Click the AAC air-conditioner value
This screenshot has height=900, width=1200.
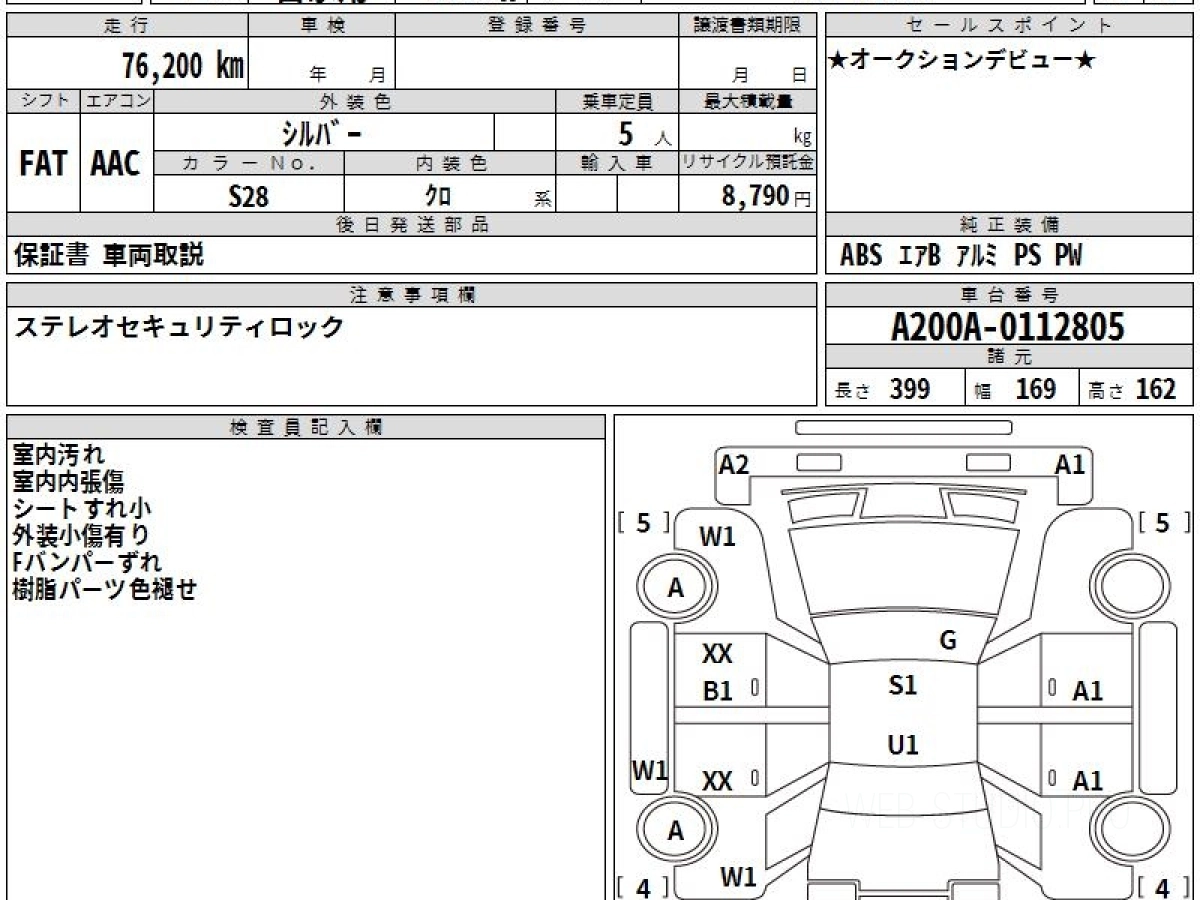pos(116,165)
